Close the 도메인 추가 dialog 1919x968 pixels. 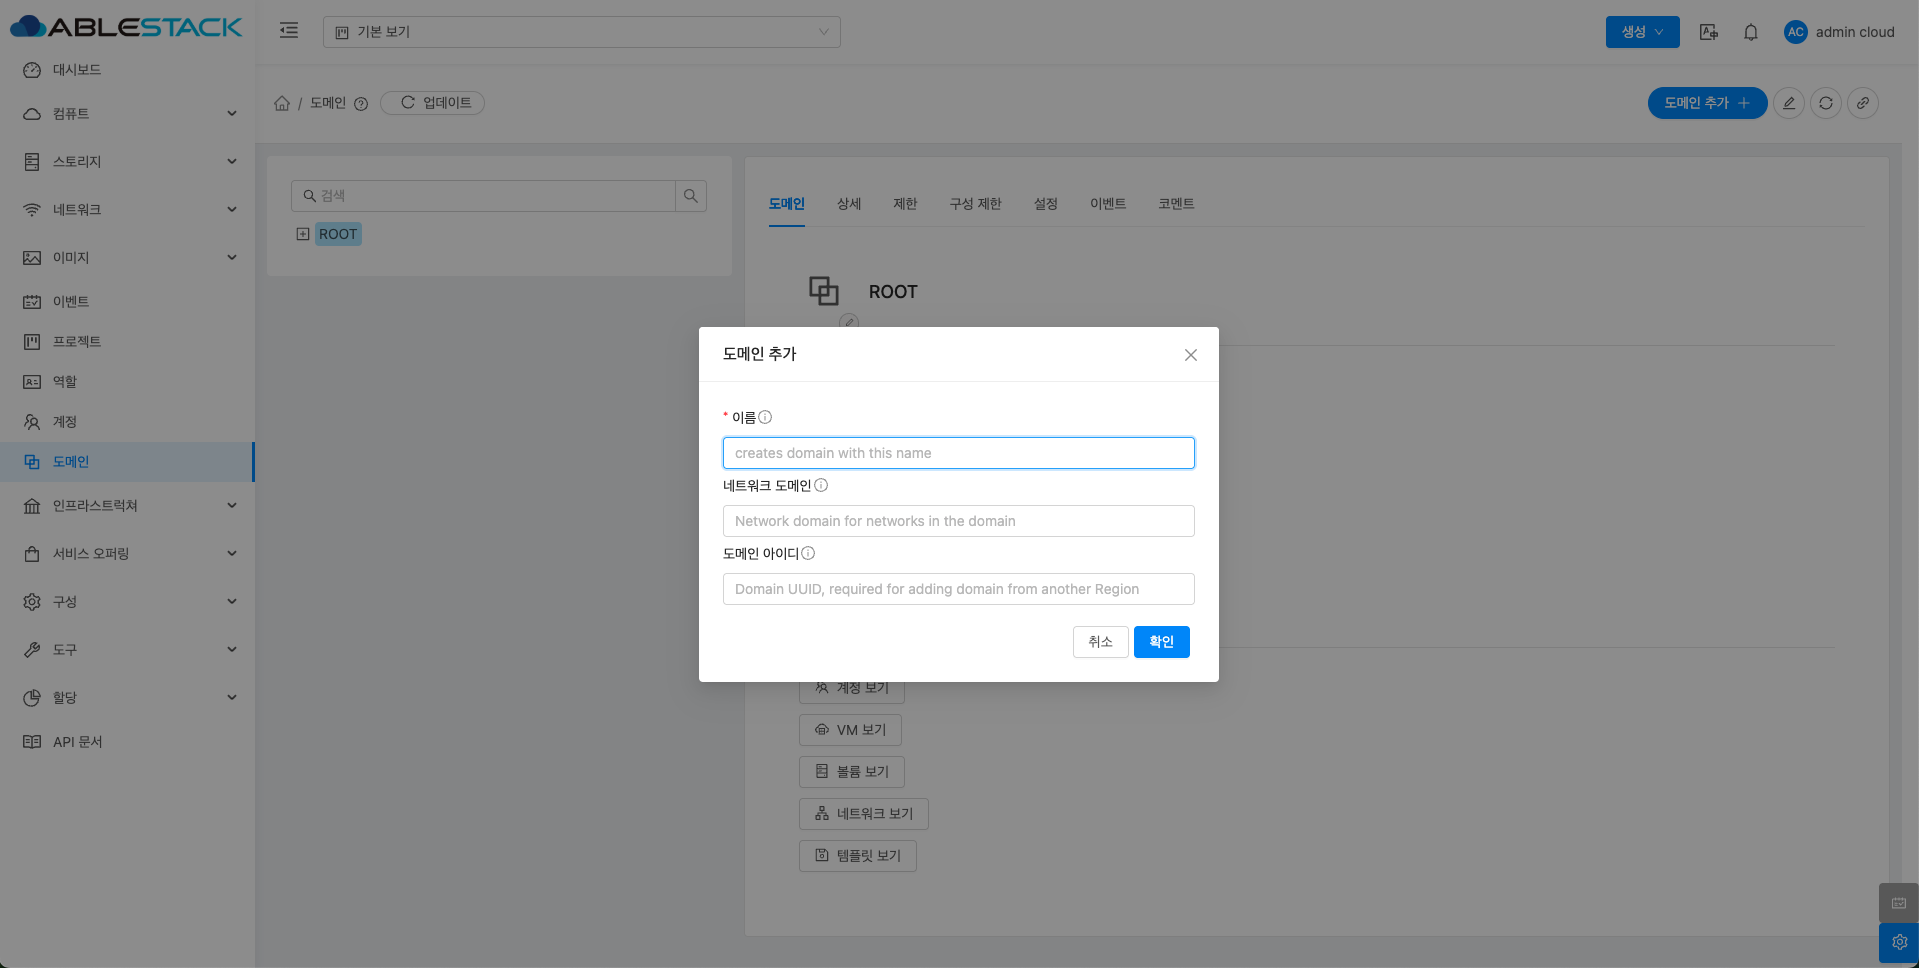1190,355
